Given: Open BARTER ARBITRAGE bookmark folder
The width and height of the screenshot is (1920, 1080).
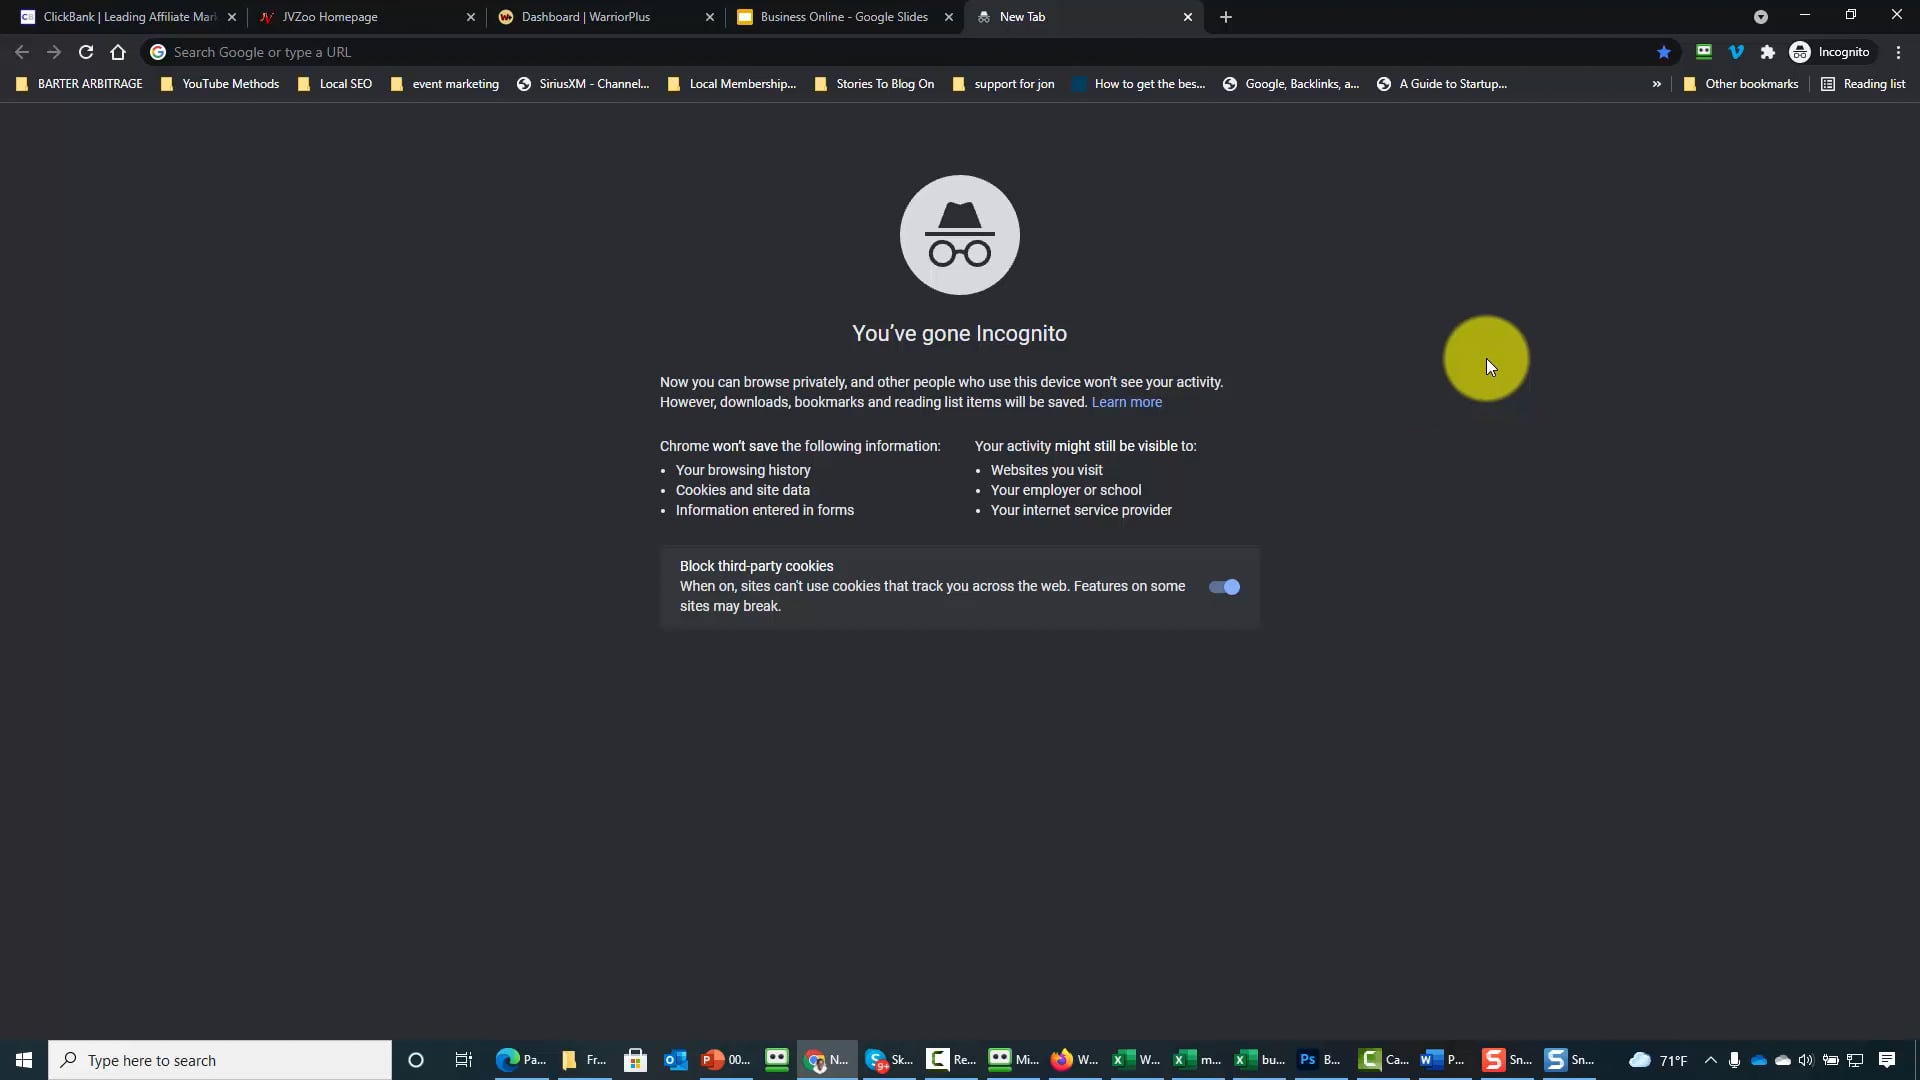Looking at the screenshot, I should coord(79,84).
